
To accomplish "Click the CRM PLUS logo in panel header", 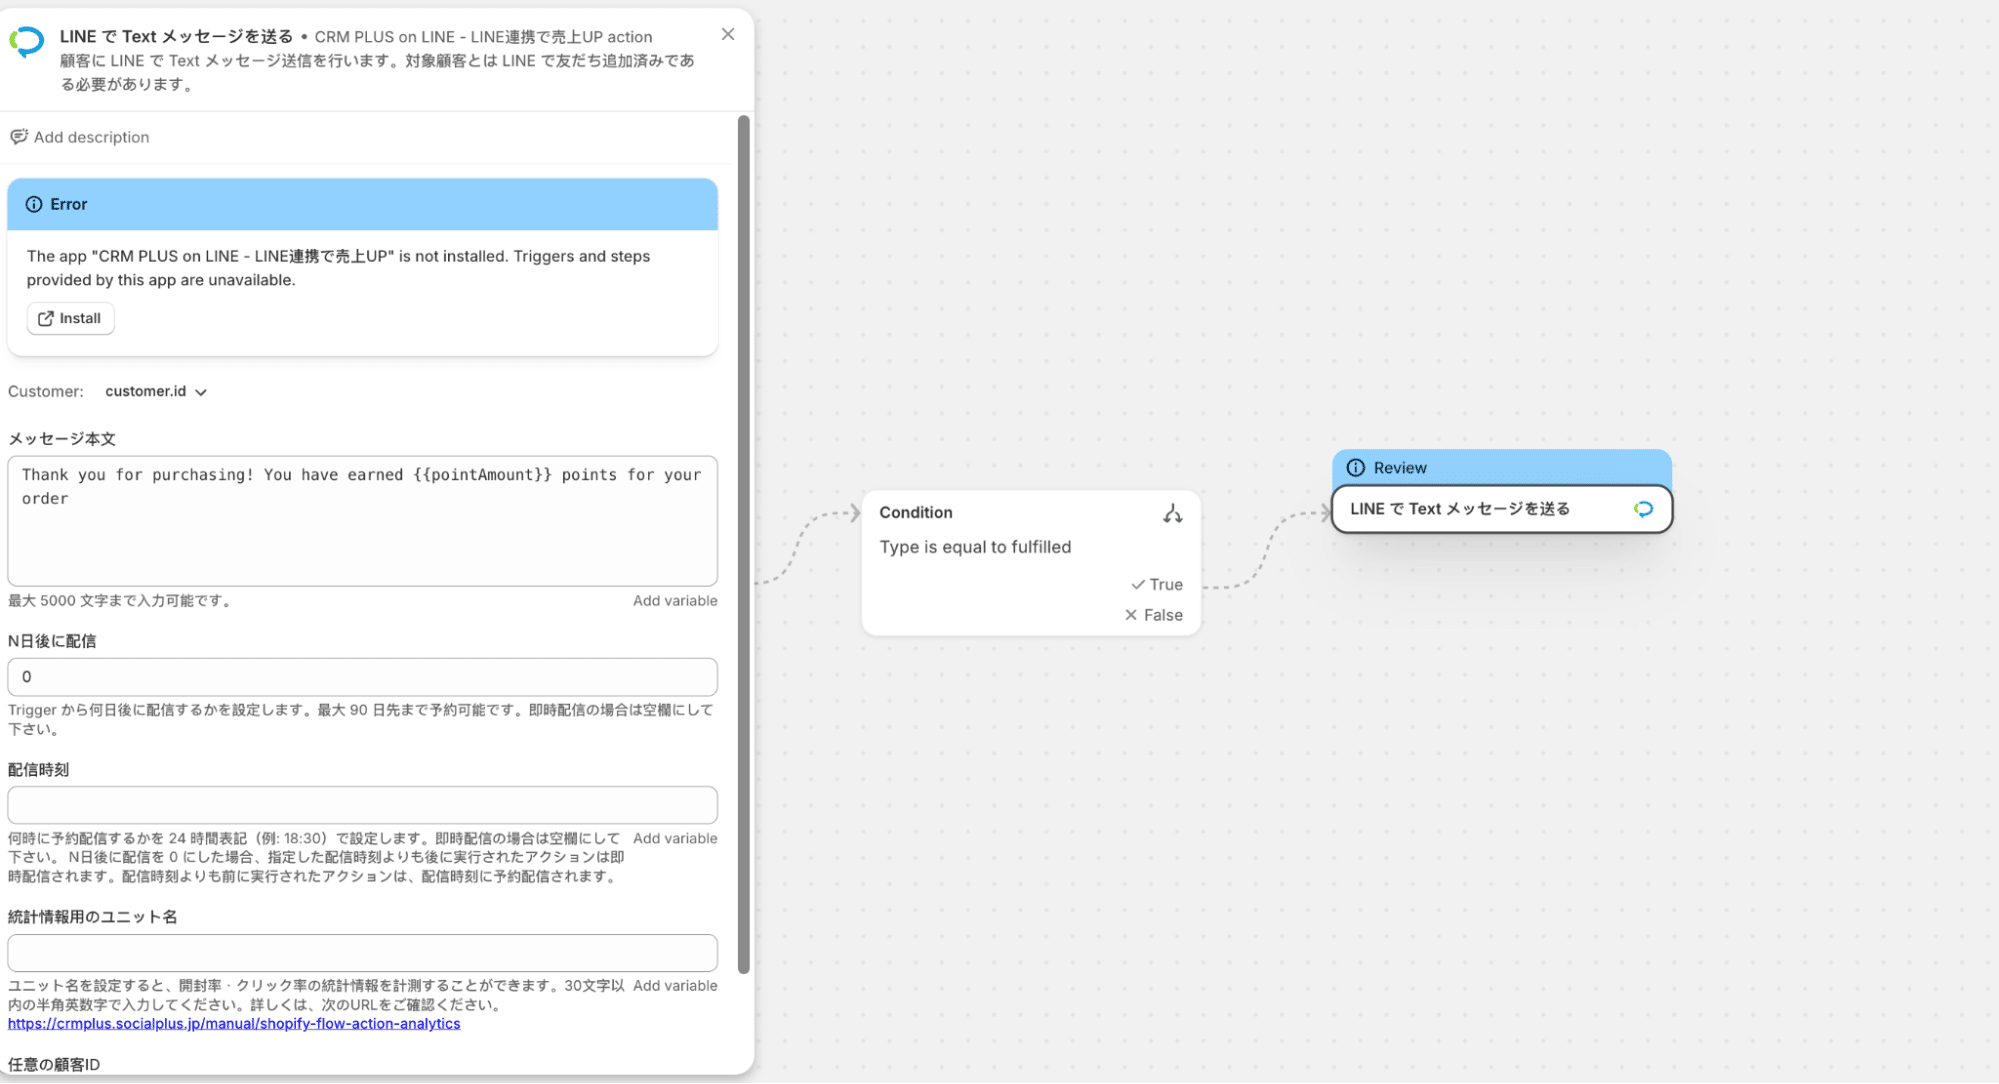I will tap(27, 42).
